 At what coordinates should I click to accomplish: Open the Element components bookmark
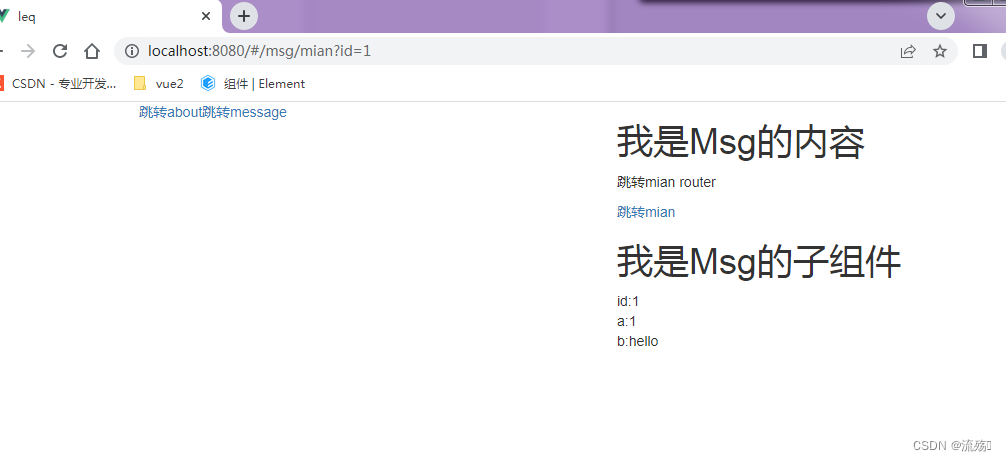253,83
